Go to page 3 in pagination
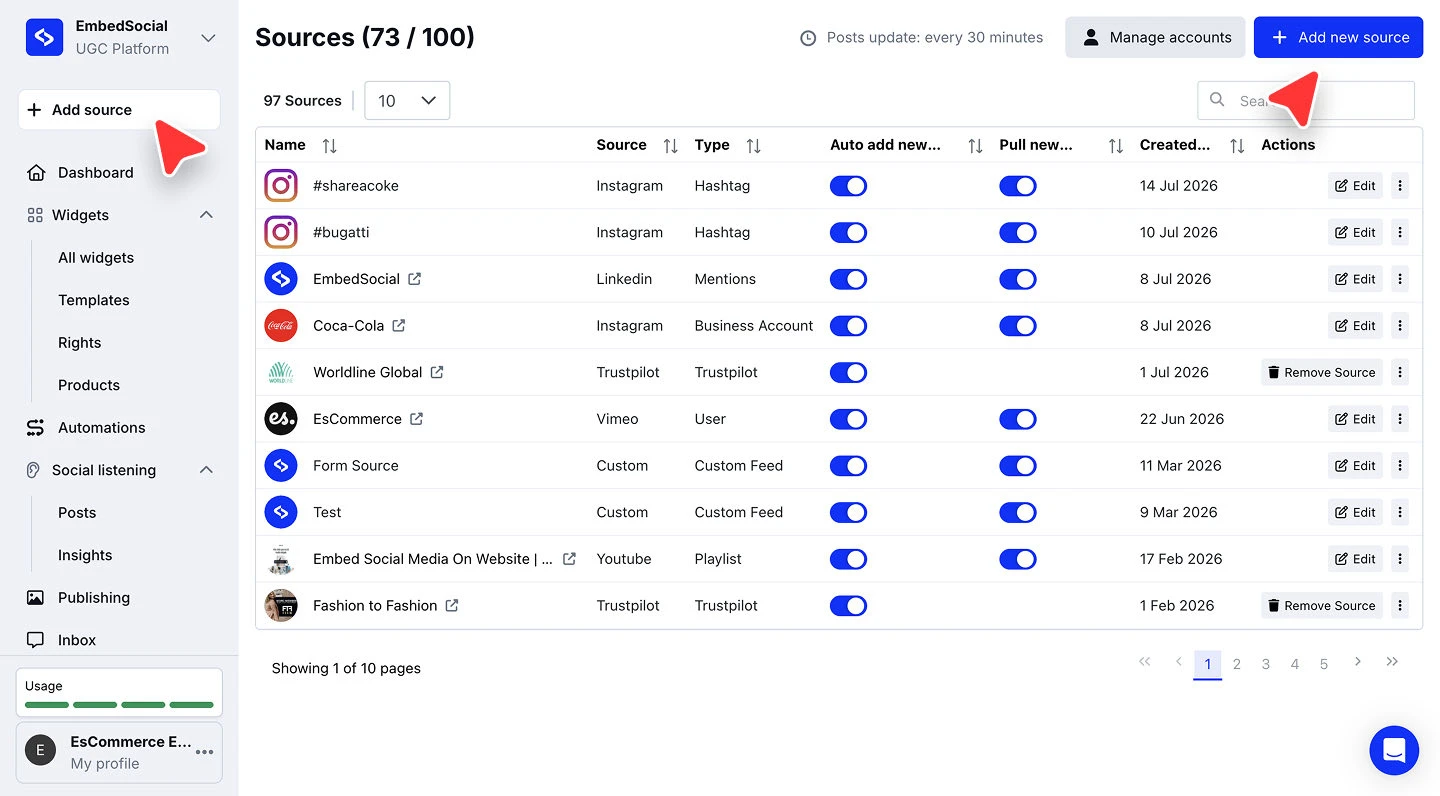 [x=1266, y=664]
